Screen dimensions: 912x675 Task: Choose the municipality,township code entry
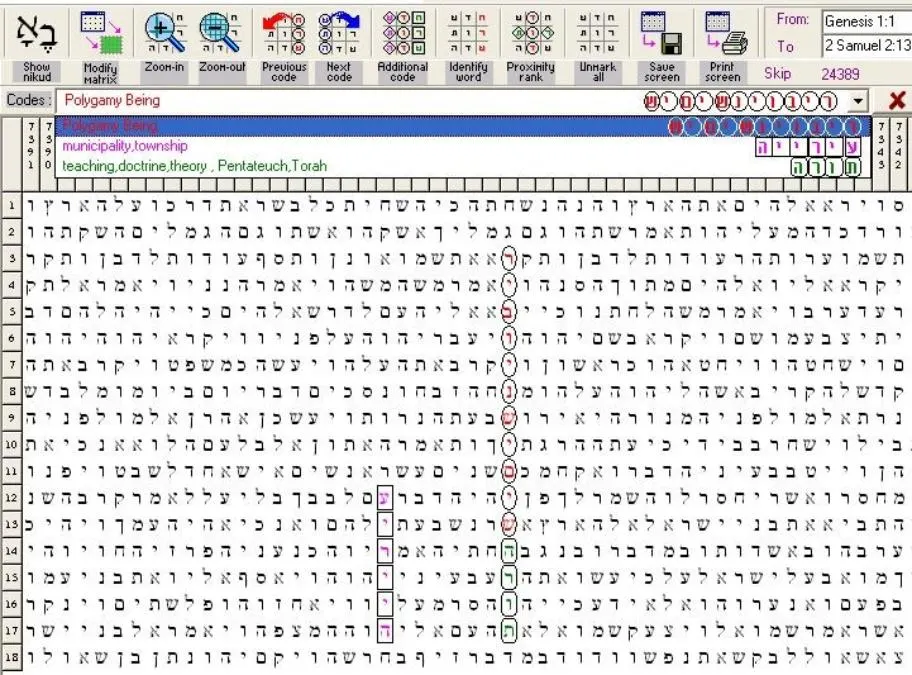pos(463,146)
